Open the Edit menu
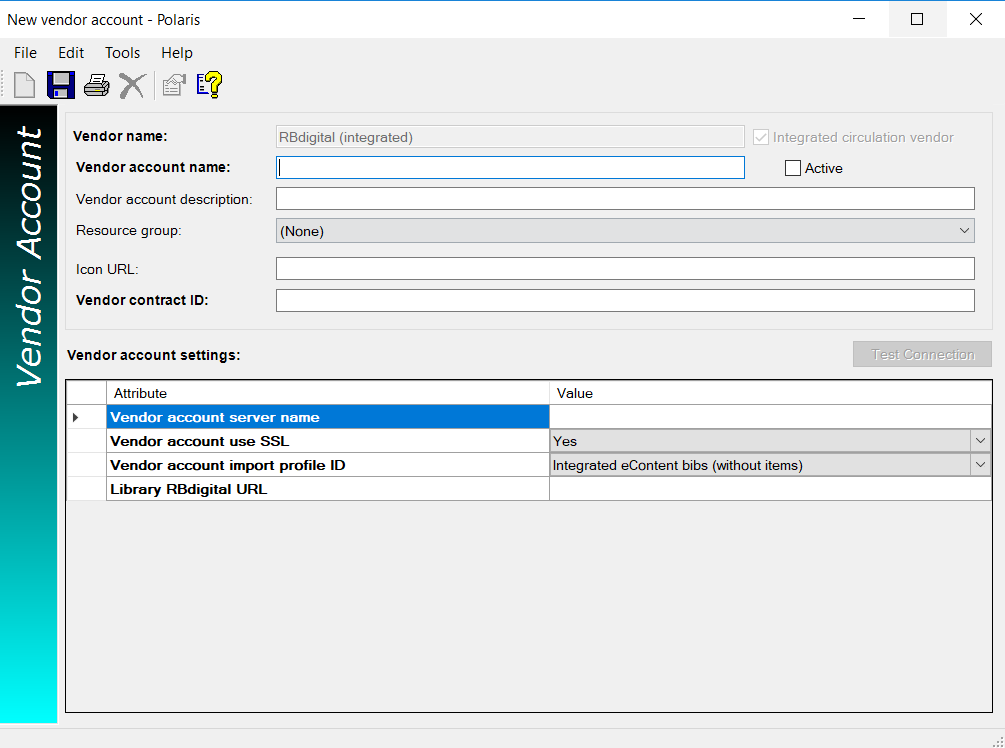Image resolution: width=1005 pixels, height=748 pixels. pos(71,53)
